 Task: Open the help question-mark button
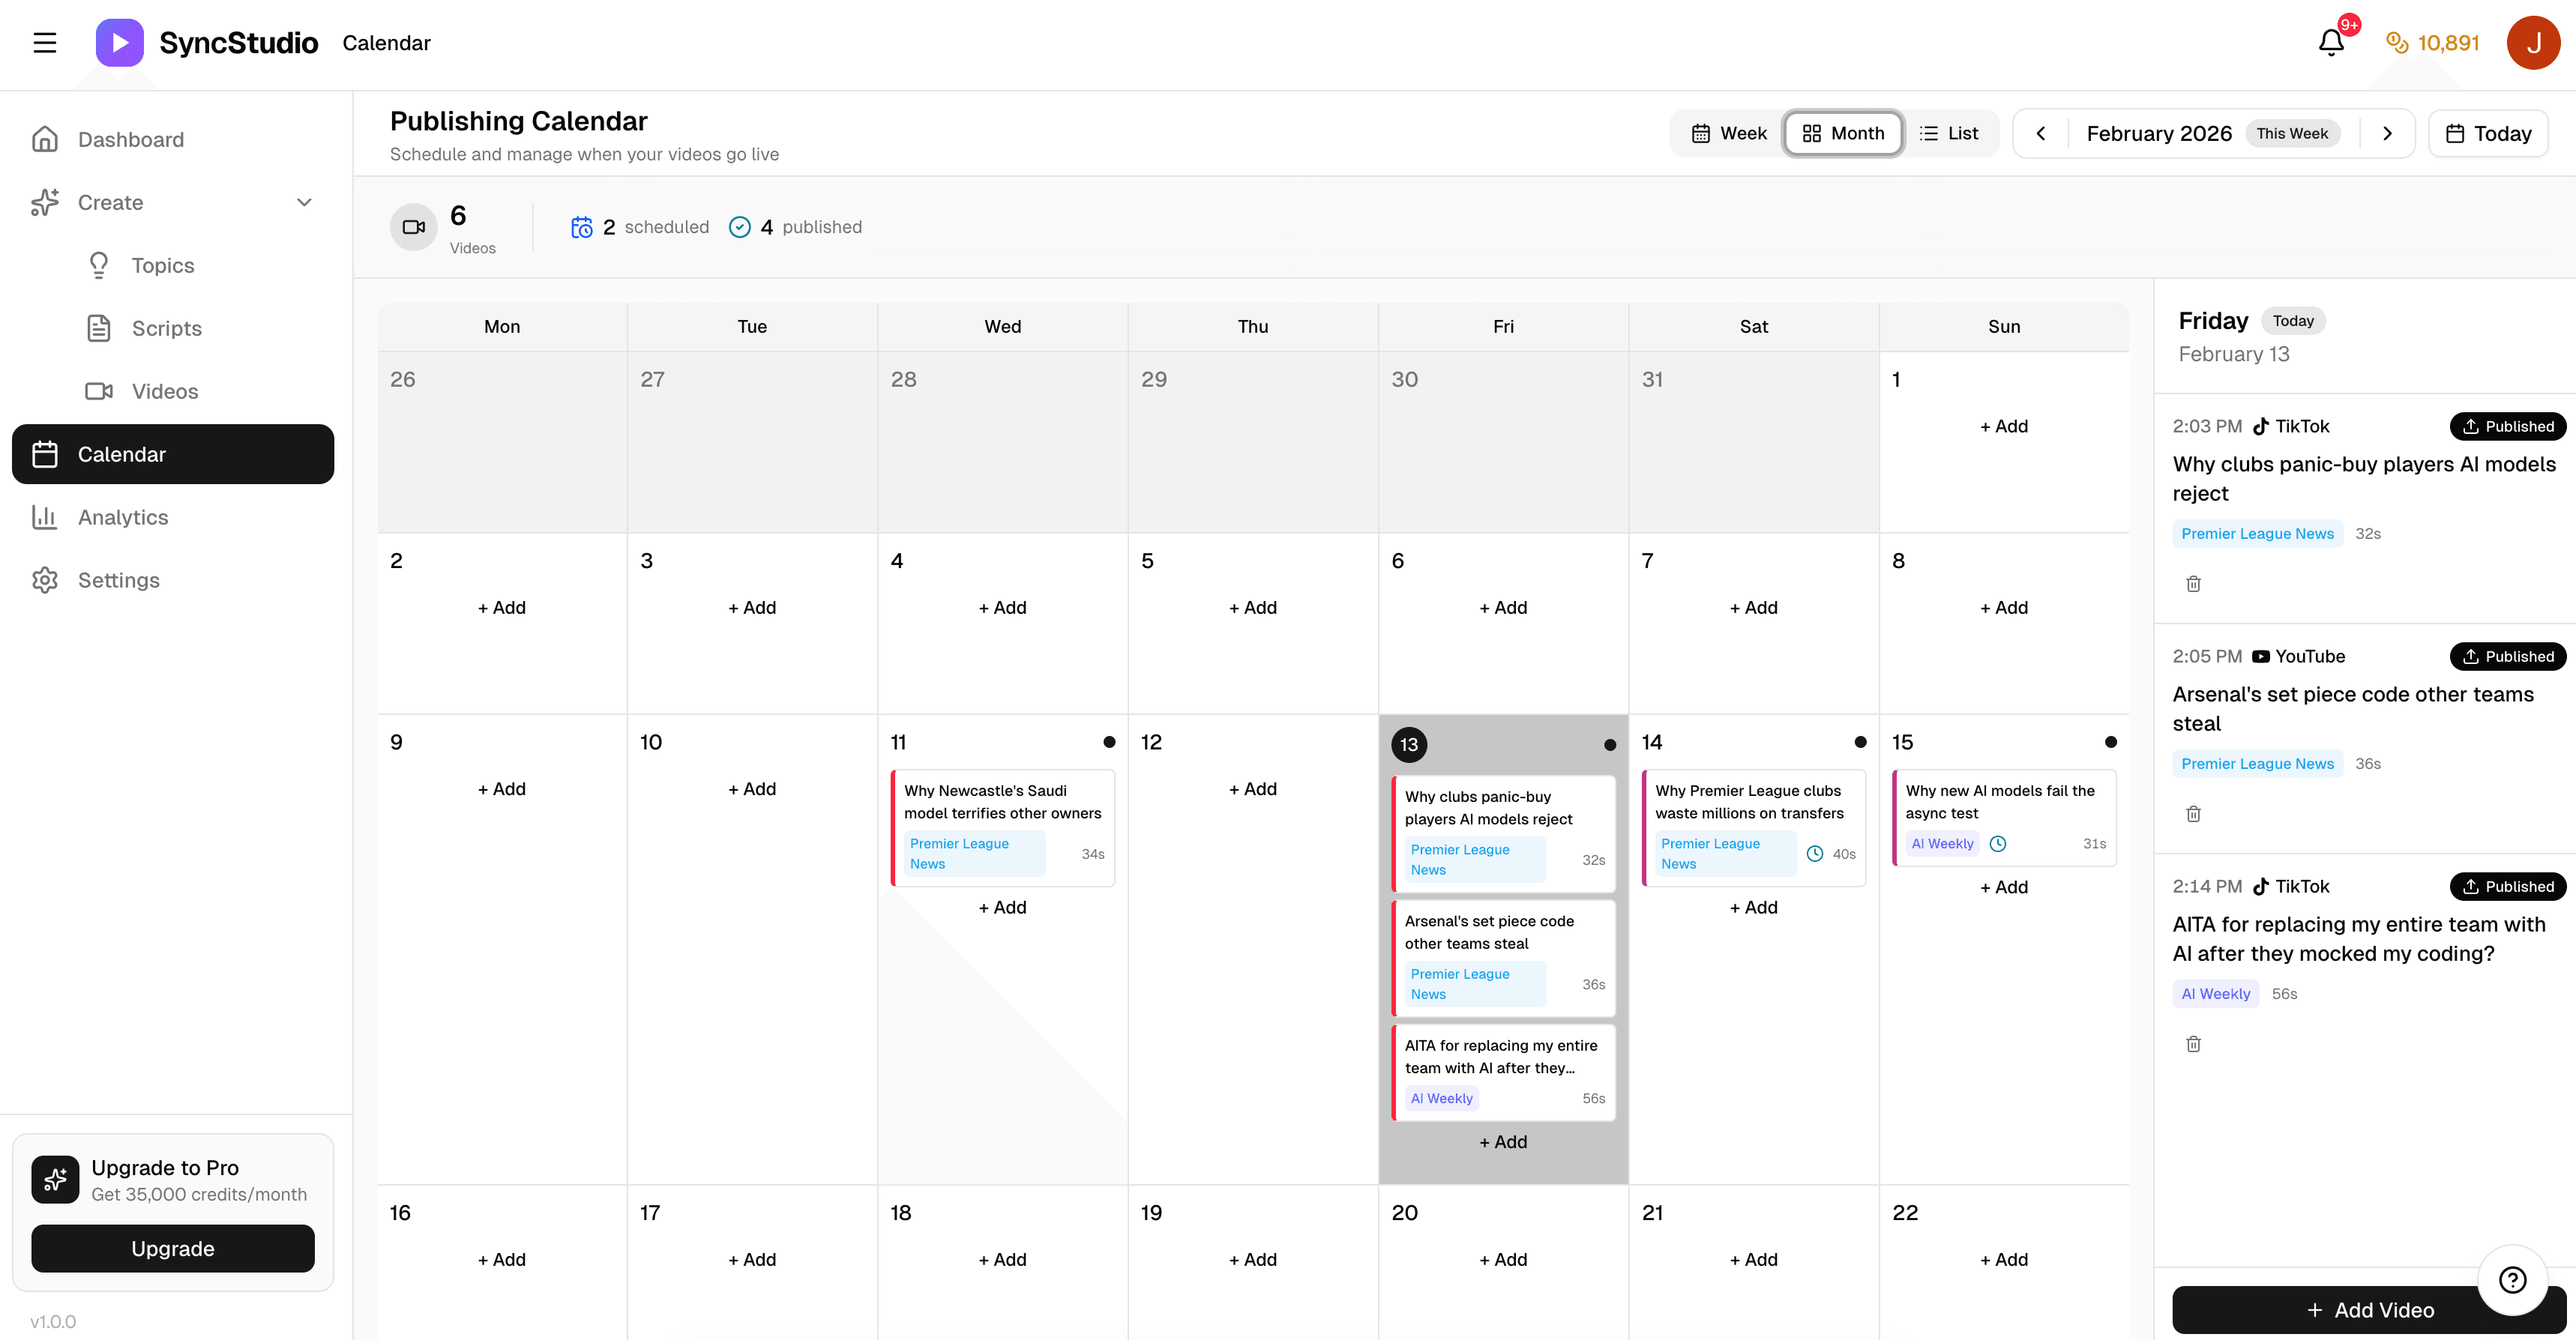2513,1281
